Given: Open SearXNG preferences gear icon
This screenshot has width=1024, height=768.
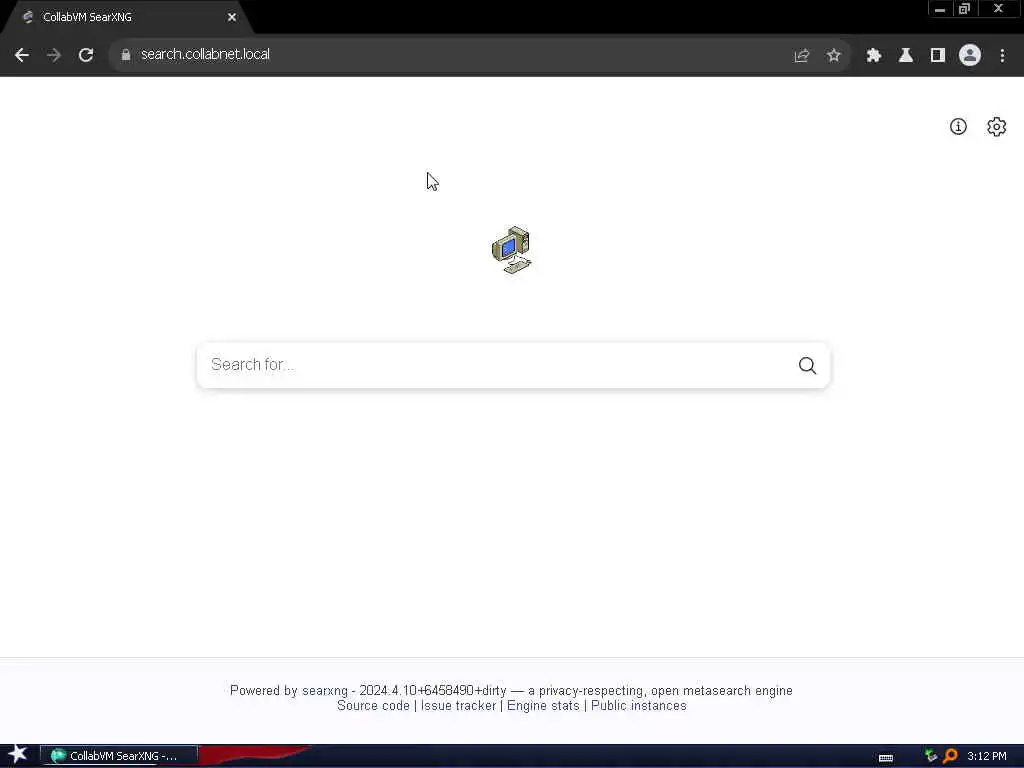Looking at the screenshot, I should tap(996, 127).
